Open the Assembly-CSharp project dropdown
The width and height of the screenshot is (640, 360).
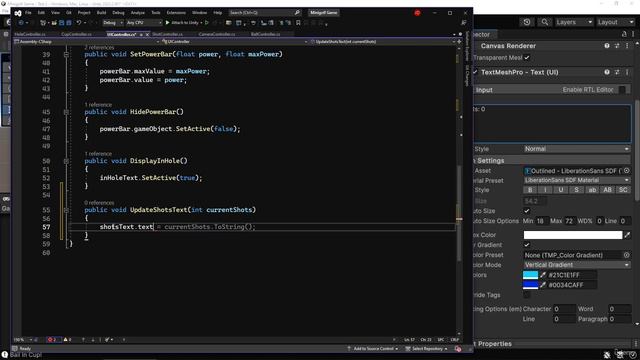86,42
